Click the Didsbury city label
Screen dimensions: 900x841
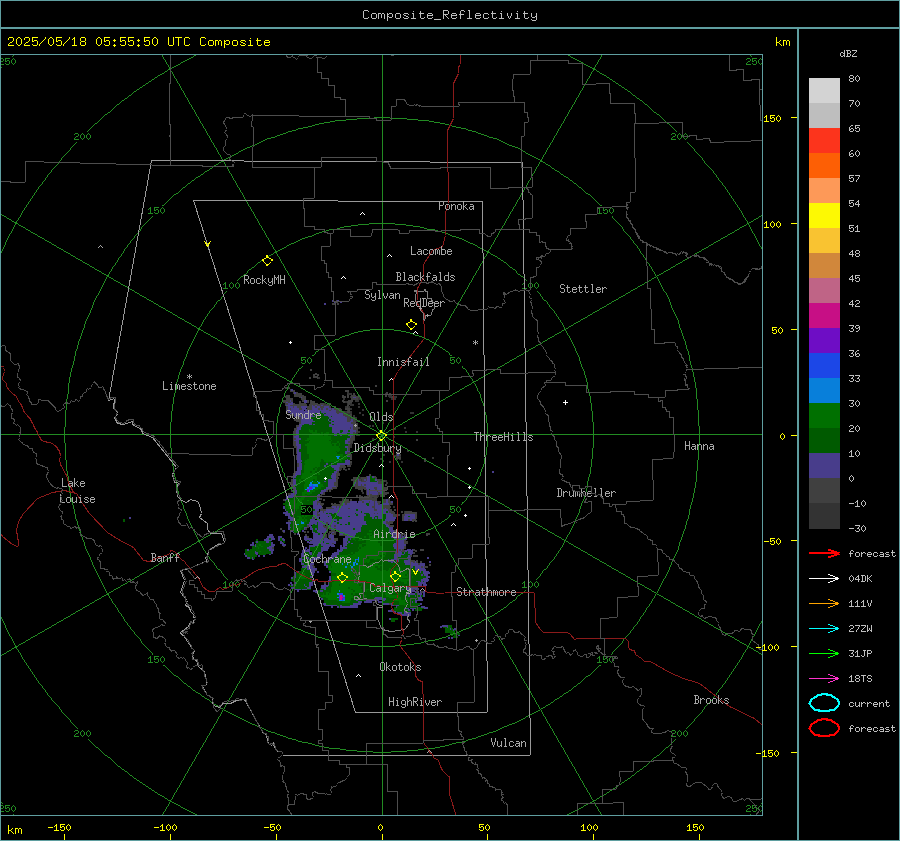click(x=377, y=448)
